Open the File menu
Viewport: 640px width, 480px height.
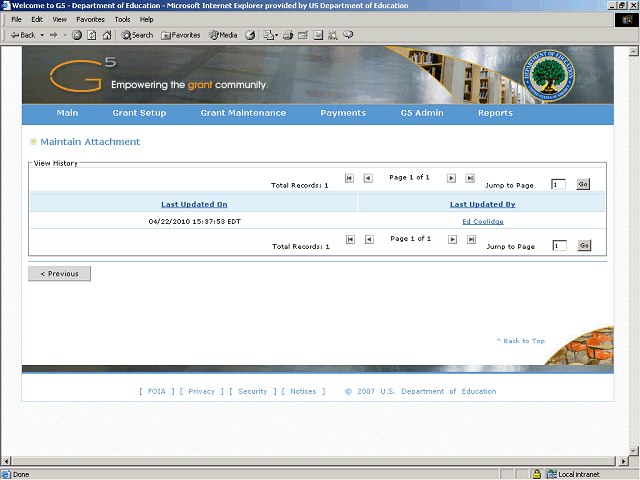[x=16, y=19]
